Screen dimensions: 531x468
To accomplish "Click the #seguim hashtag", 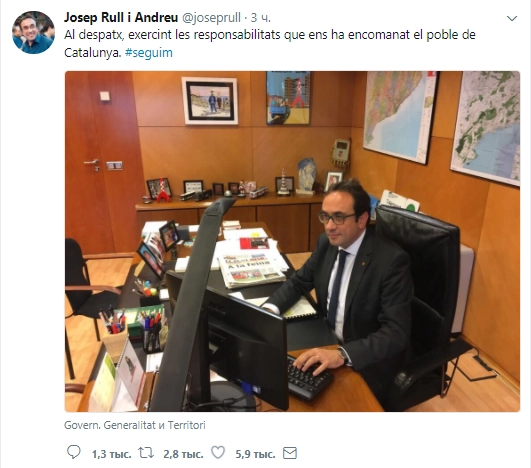I will tap(149, 53).
